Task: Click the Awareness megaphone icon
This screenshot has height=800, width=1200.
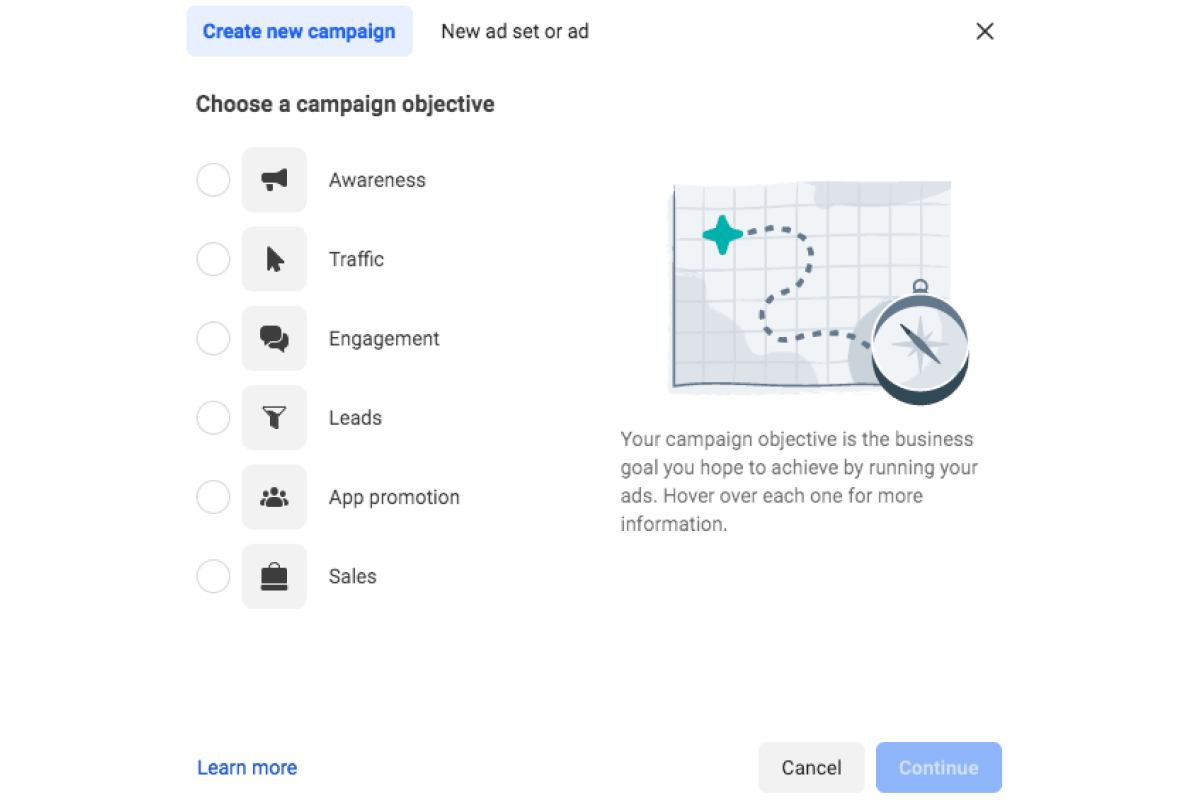Action: coord(274,180)
